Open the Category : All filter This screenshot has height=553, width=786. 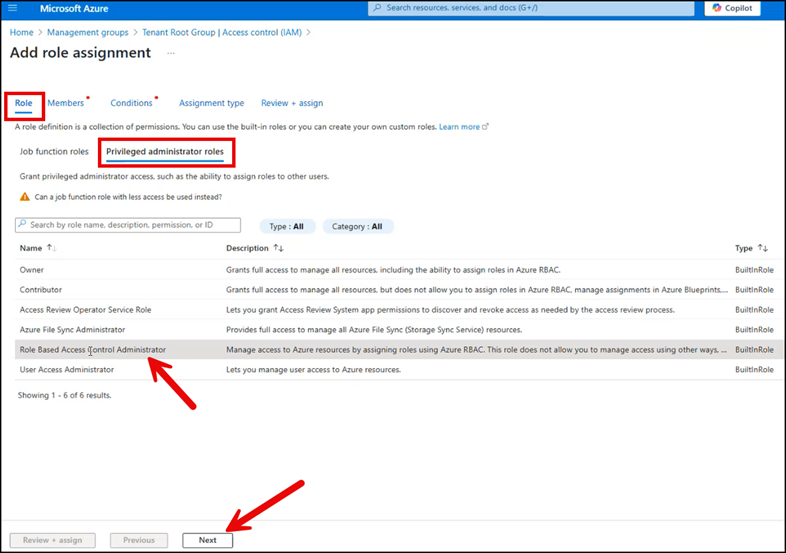pos(357,227)
